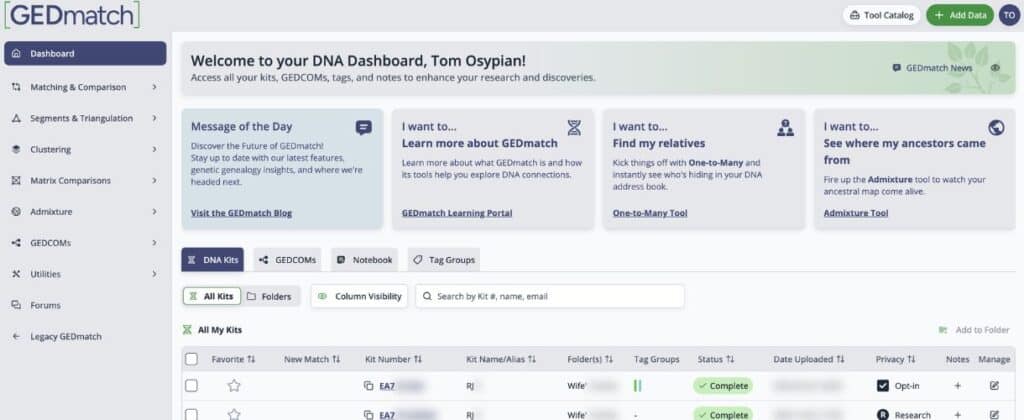Click the DNA helix icon on Learn more card
Screen dimensions: 1024x420
(x=574, y=127)
